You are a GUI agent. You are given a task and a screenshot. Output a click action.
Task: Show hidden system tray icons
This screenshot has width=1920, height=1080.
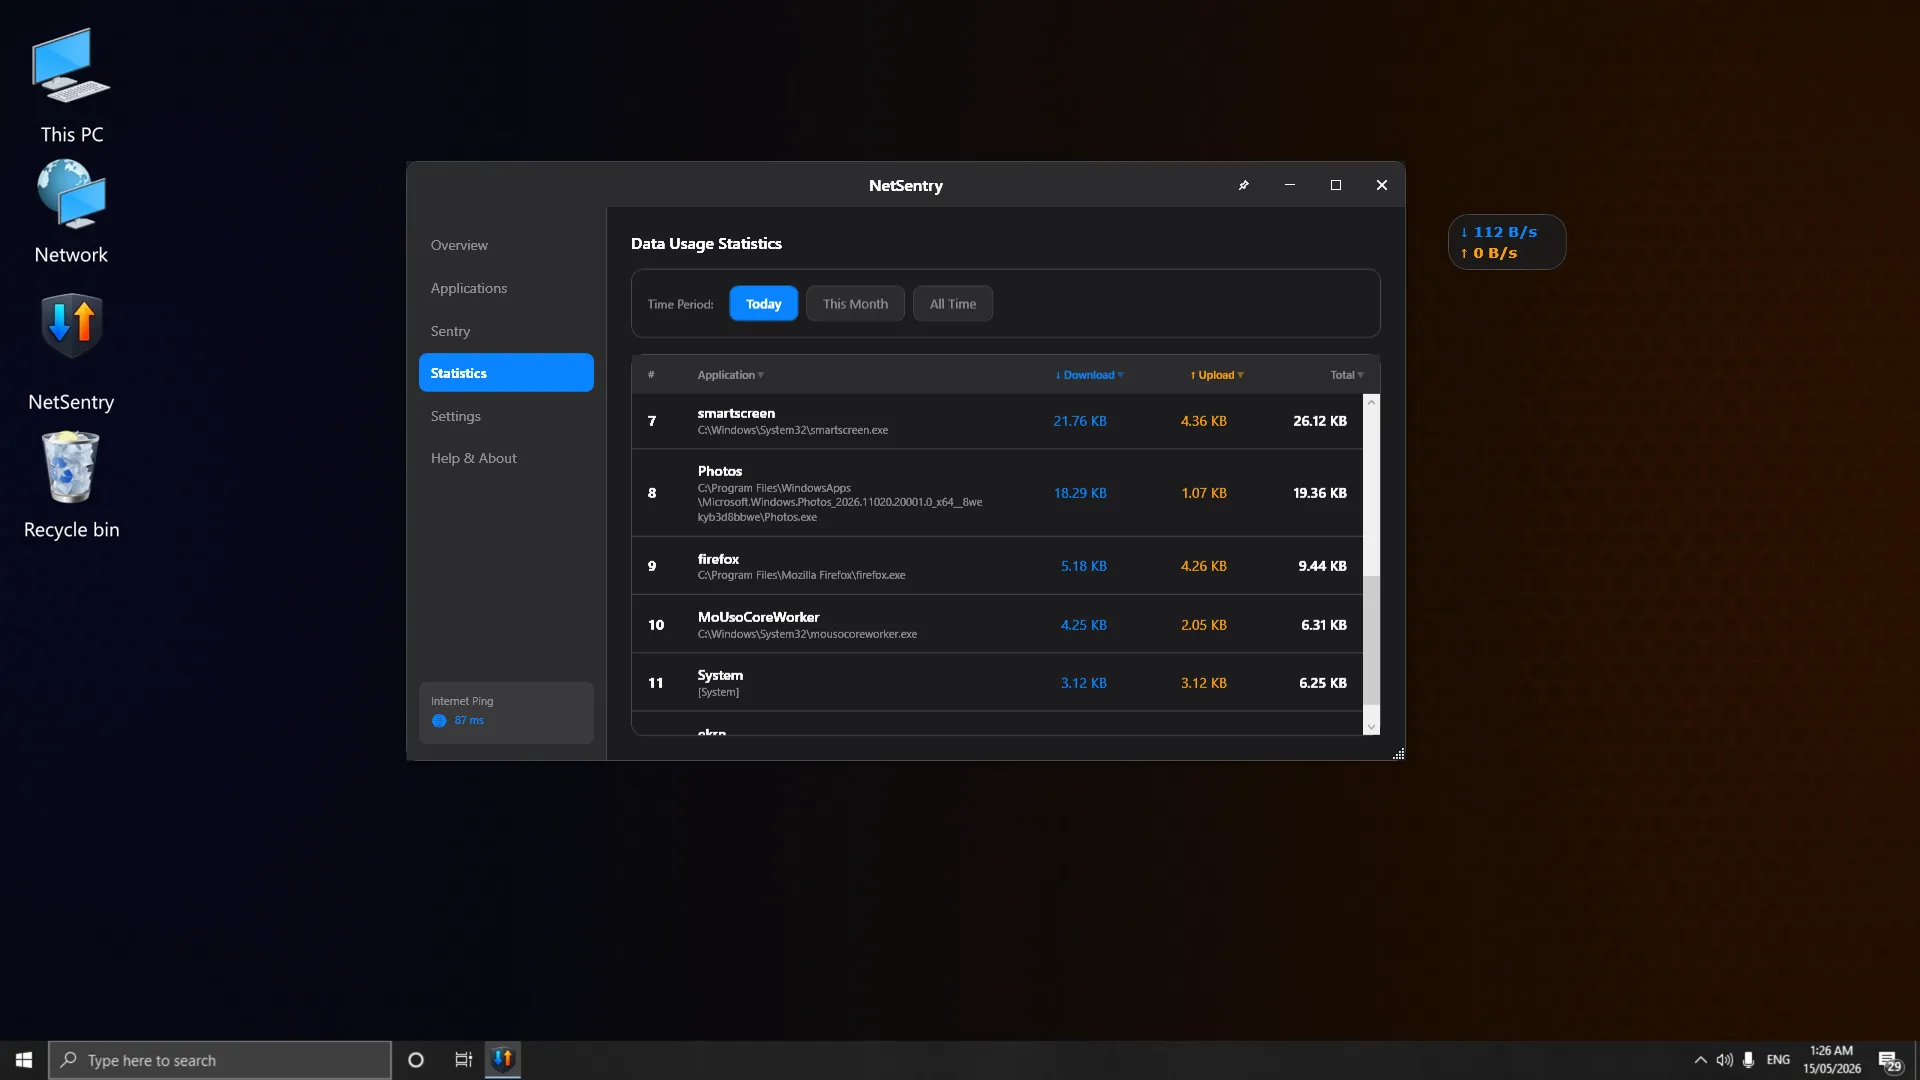1700,1060
